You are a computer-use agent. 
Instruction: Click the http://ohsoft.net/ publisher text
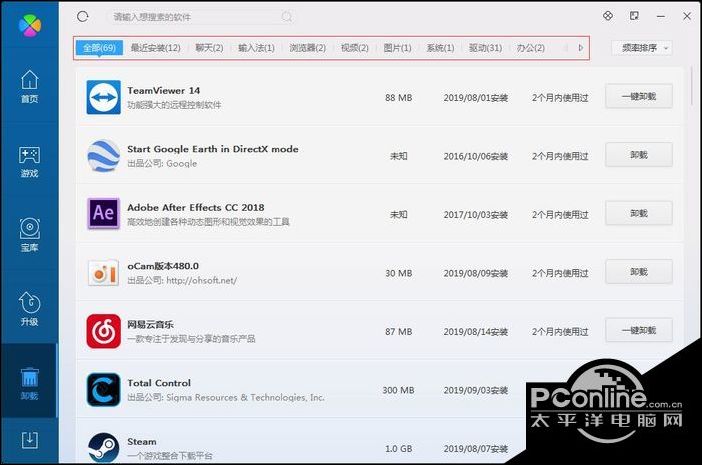point(201,281)
